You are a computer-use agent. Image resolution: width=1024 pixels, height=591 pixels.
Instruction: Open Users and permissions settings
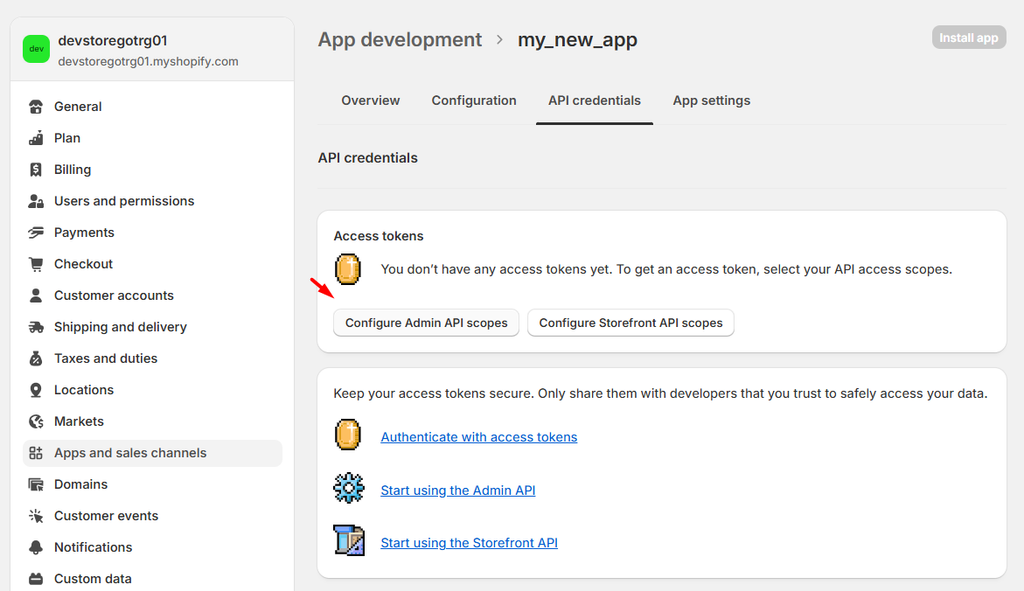[124, 201]
